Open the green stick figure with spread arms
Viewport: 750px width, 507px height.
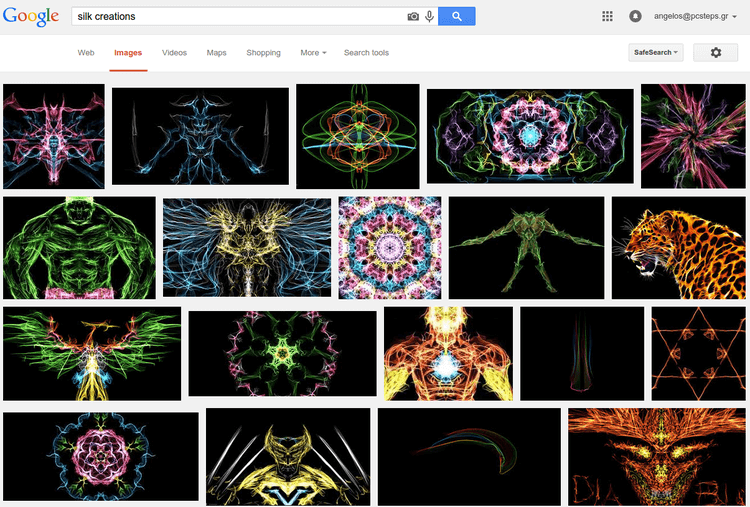(526, 248)
